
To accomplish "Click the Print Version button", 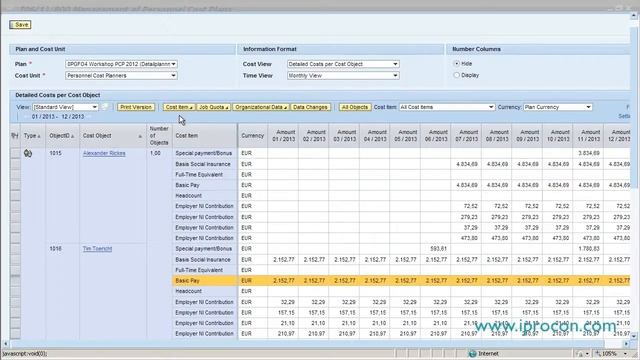I will [x=136, y=107].
